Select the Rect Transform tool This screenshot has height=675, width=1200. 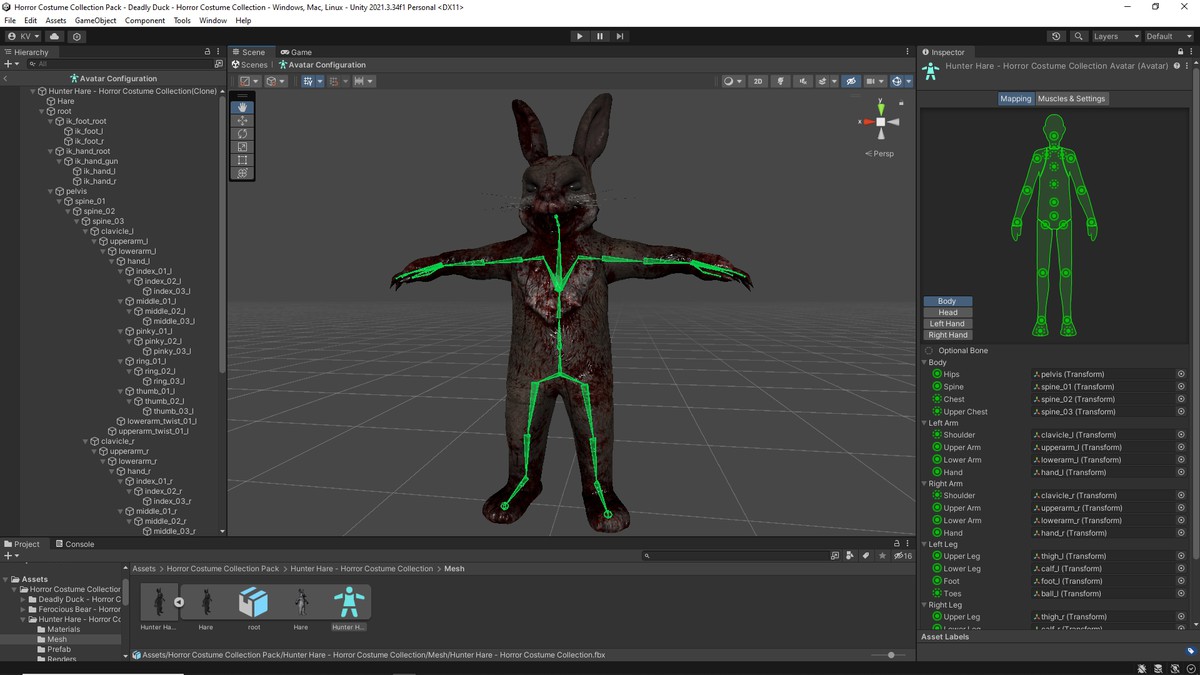click(x=242, y=160)
